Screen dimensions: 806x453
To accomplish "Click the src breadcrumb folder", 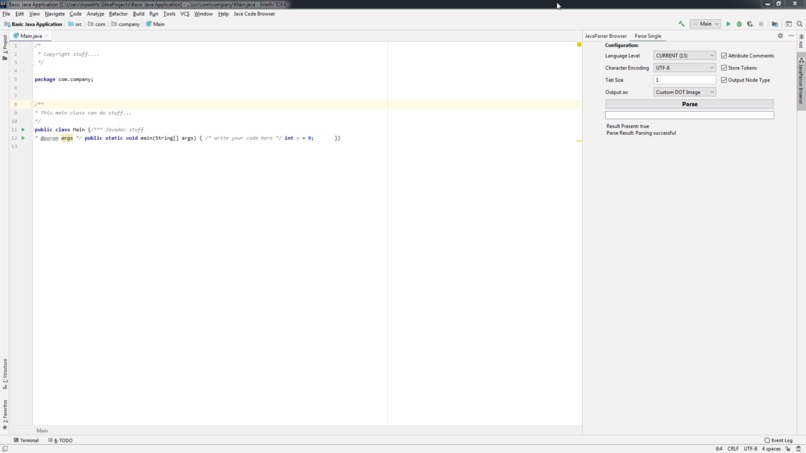I will 75,24.
